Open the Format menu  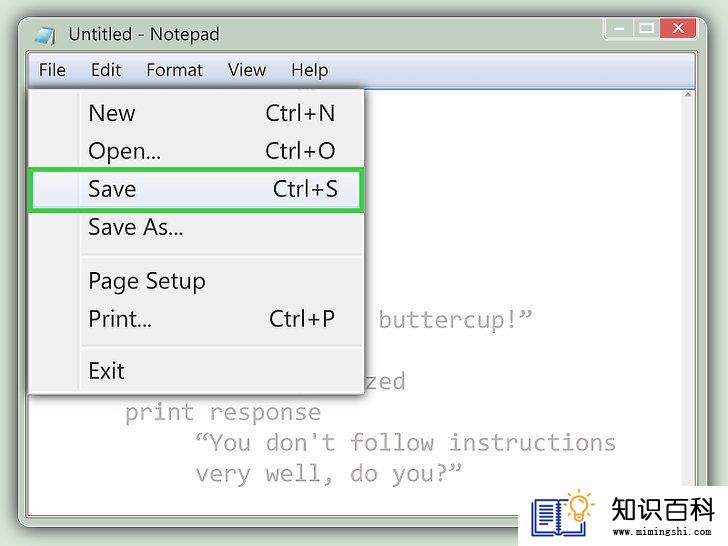(x=175, y=70)
